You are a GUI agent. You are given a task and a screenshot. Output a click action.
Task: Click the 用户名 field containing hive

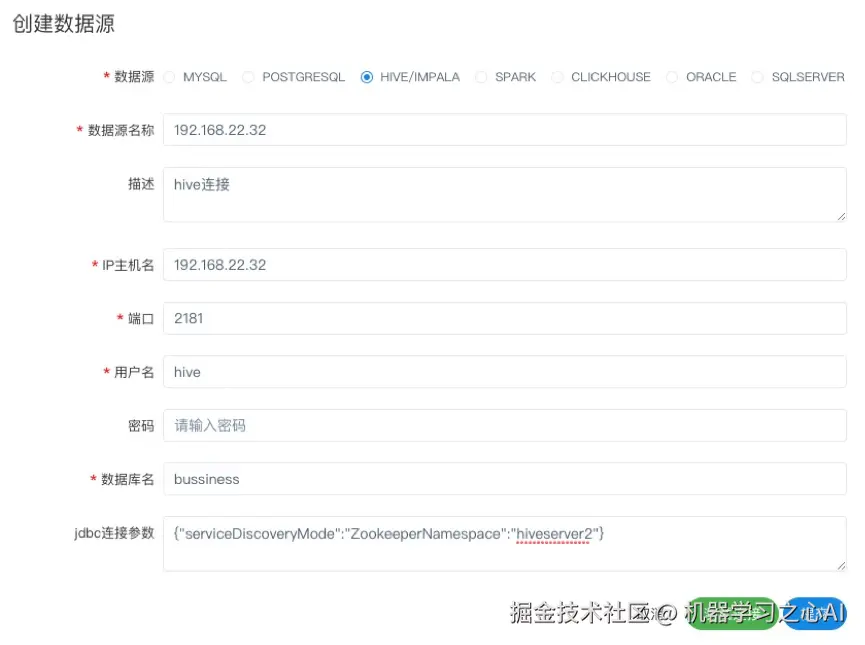tap(505, 372)
